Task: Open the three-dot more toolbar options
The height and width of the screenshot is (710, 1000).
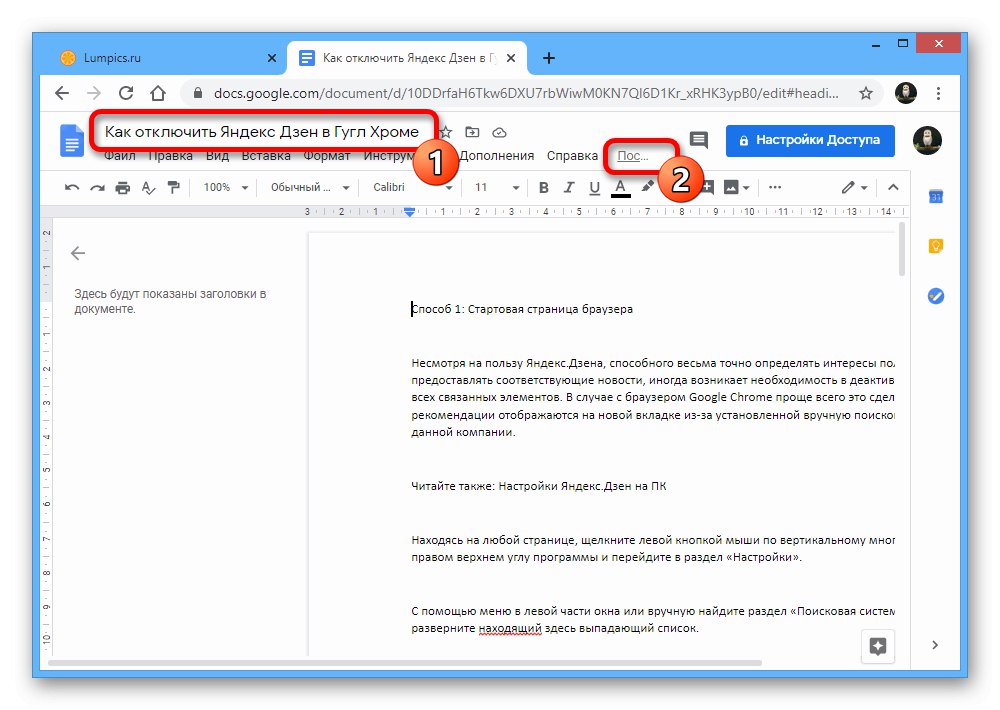Action: pos(775,188)
